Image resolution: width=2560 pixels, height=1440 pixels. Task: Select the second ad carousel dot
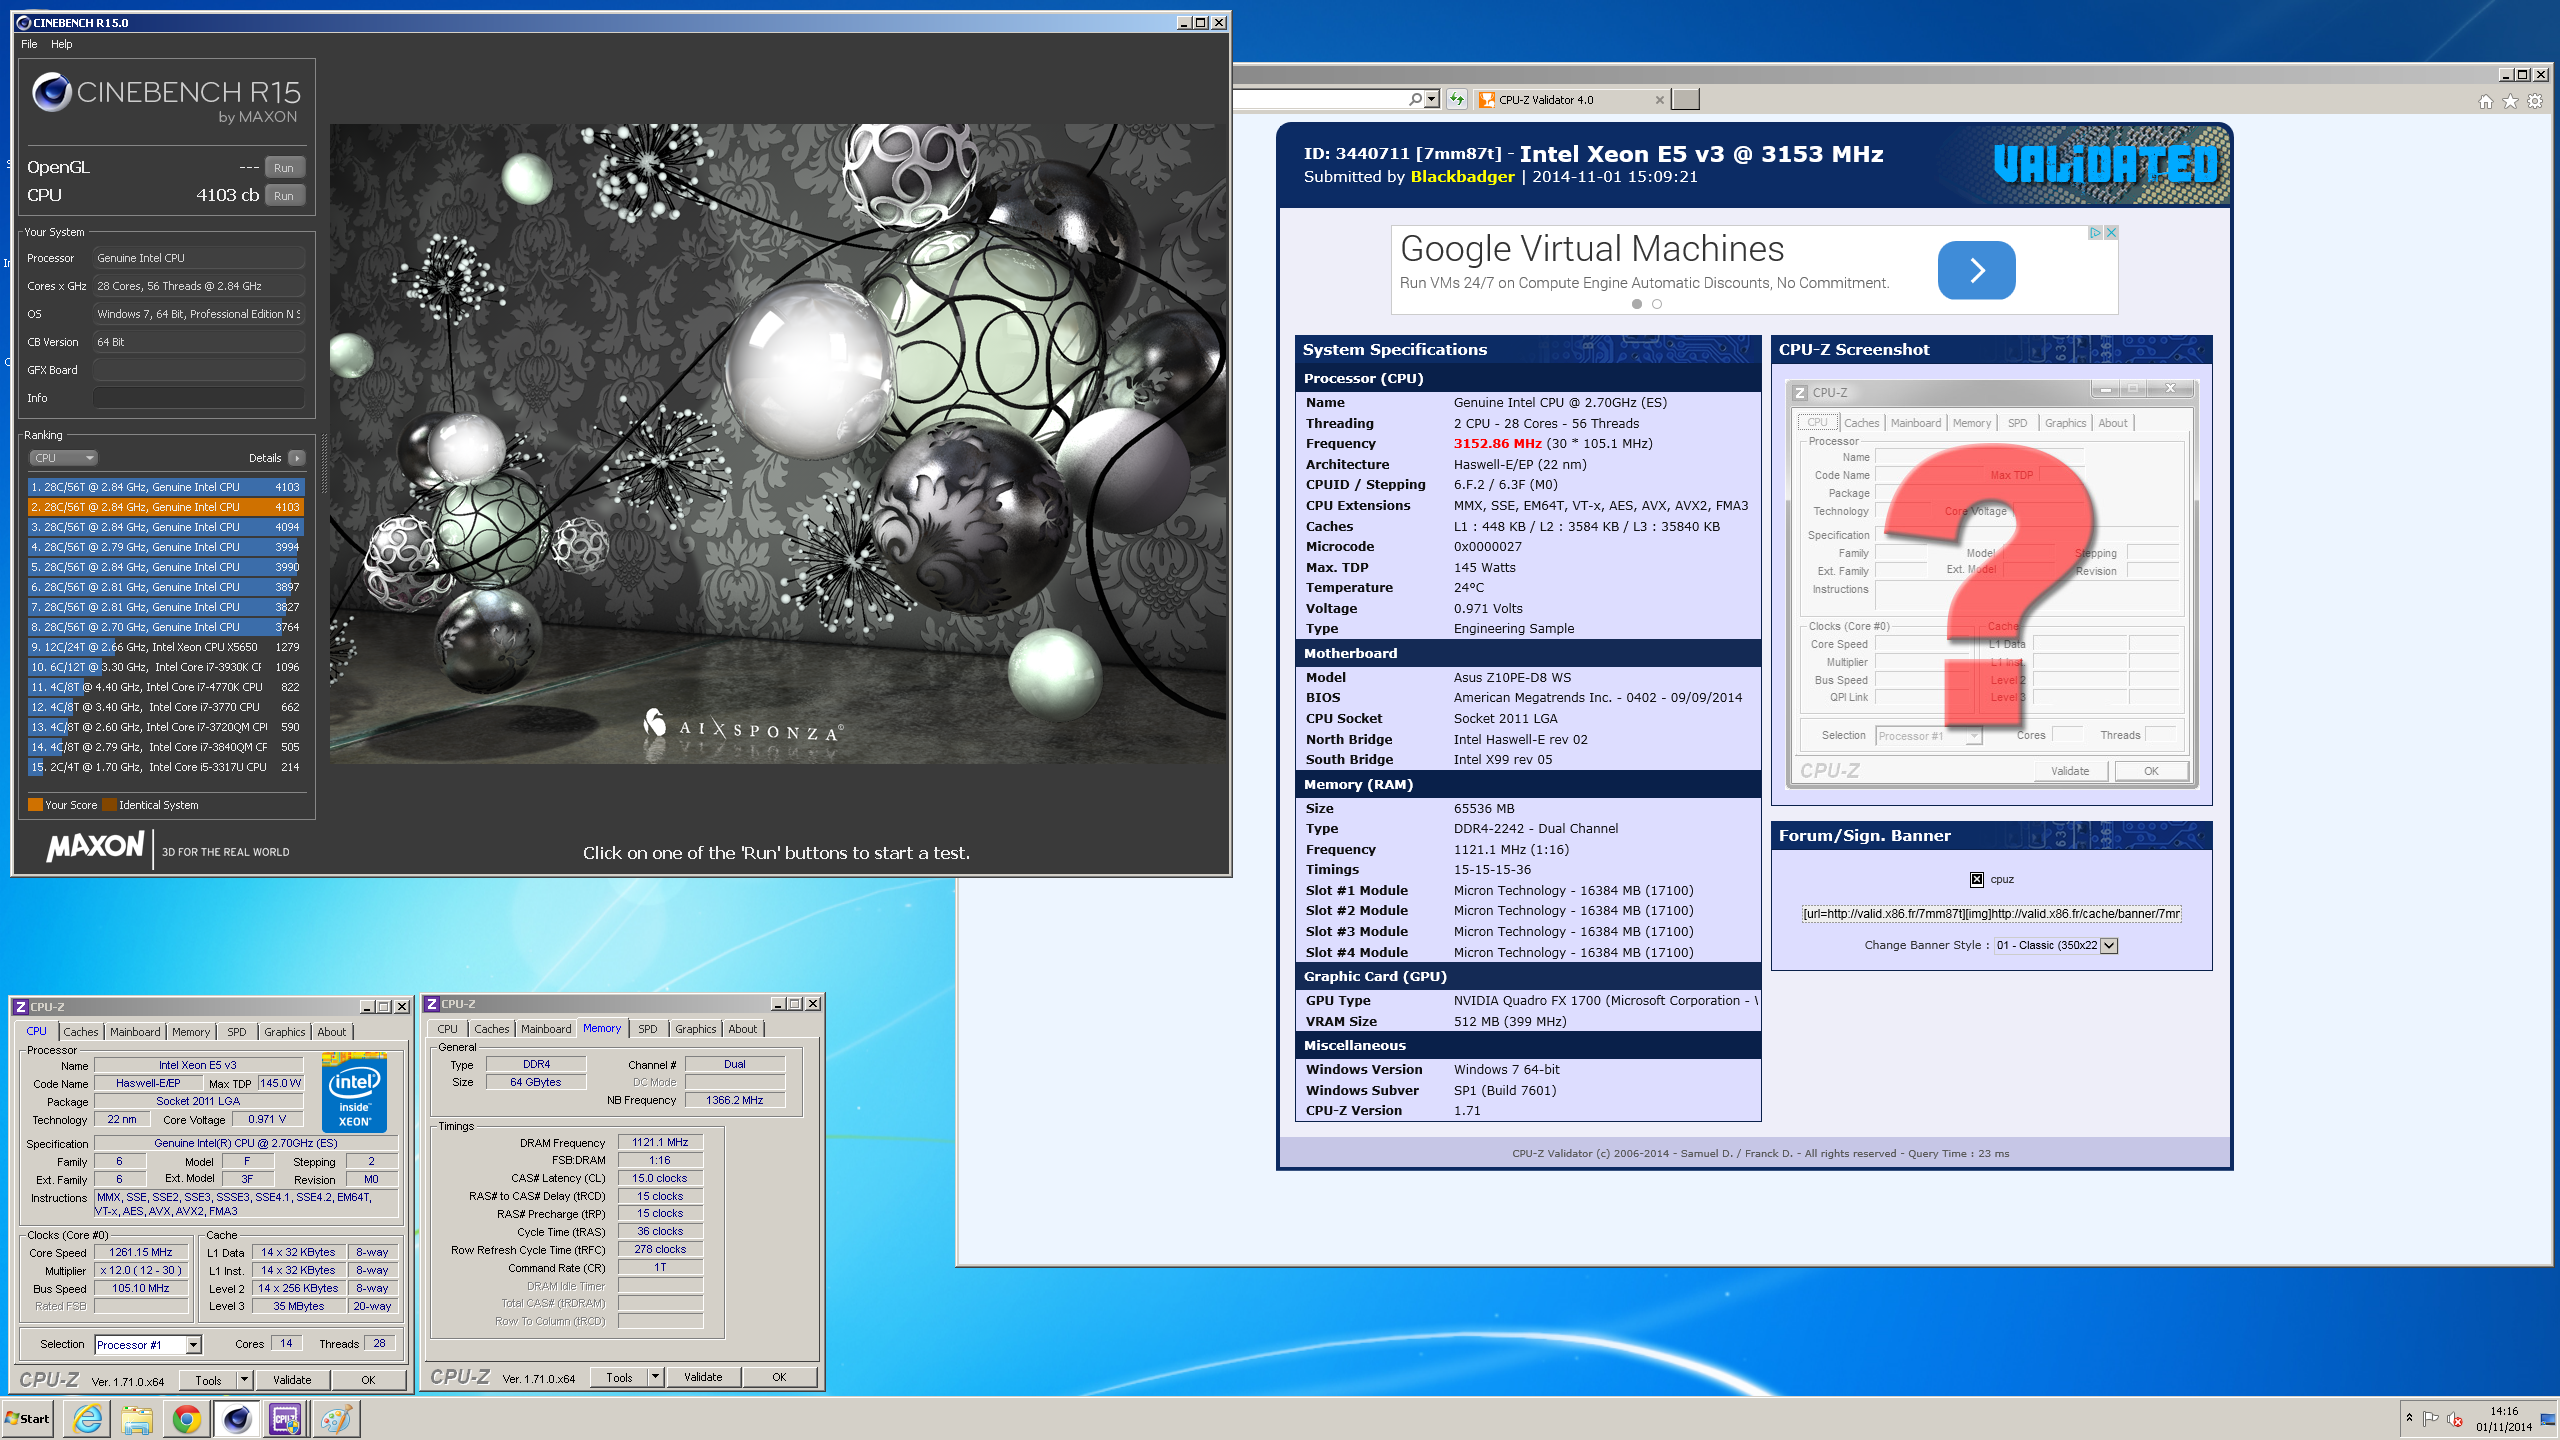point(1657,304)
